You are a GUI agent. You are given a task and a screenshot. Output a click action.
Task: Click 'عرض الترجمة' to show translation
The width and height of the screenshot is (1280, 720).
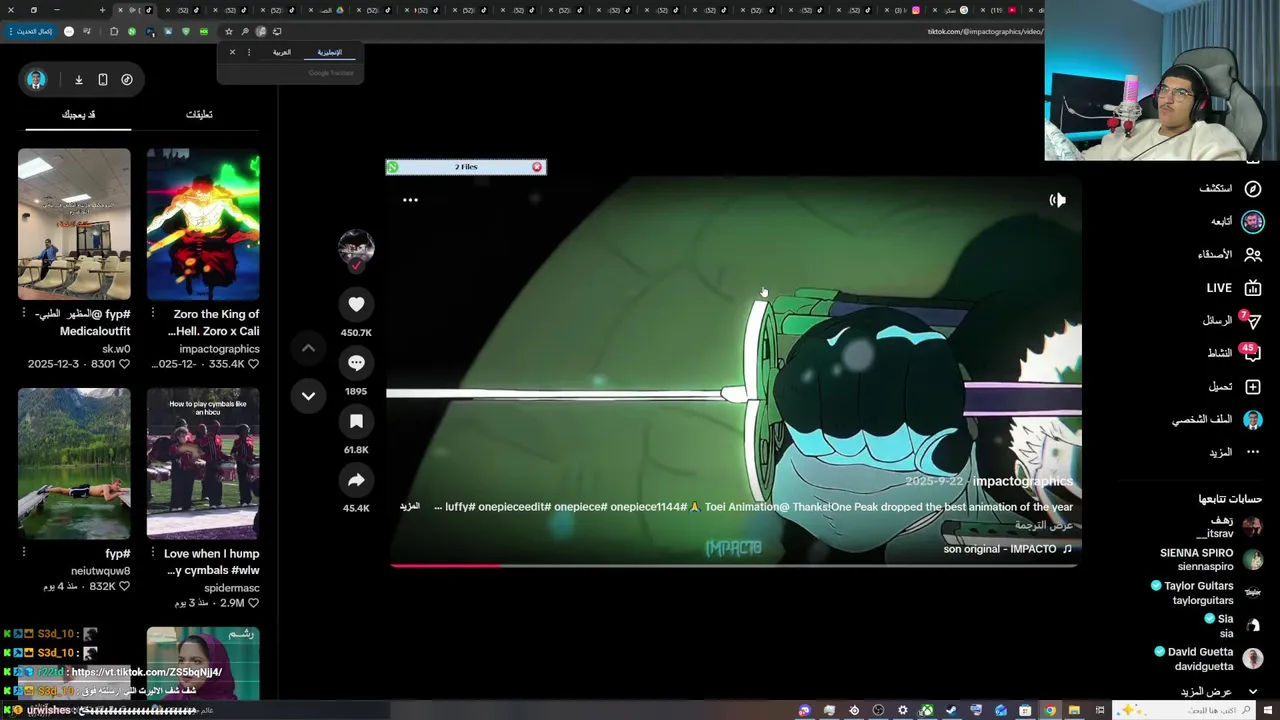(1044, 525)
